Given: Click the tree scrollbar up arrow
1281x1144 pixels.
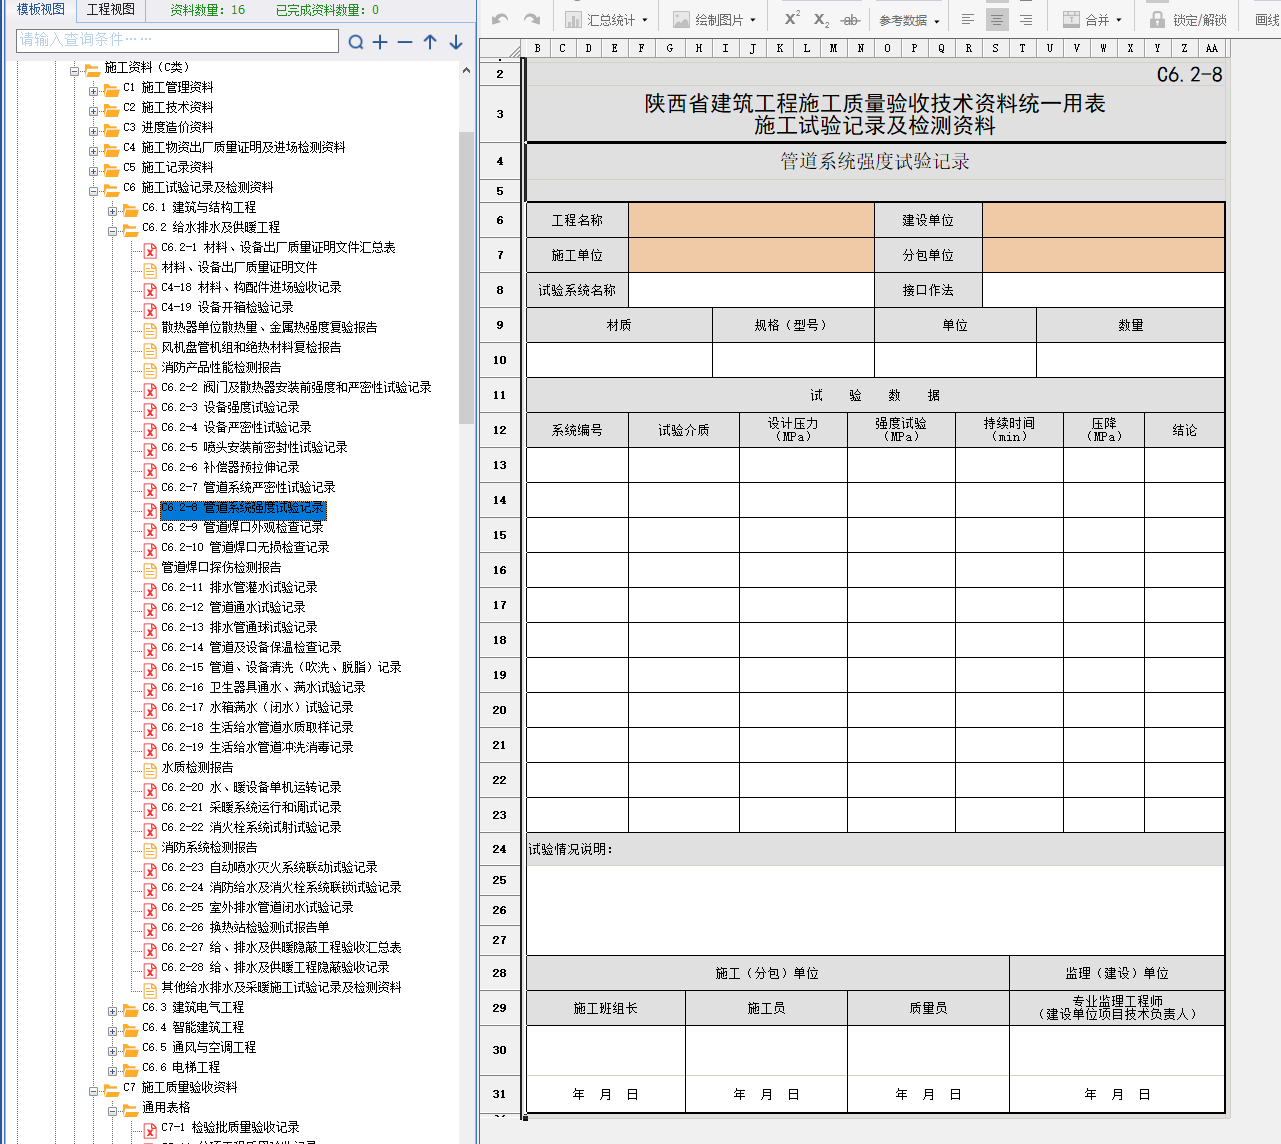Looking at the screenshot, I should pos(466,71).
